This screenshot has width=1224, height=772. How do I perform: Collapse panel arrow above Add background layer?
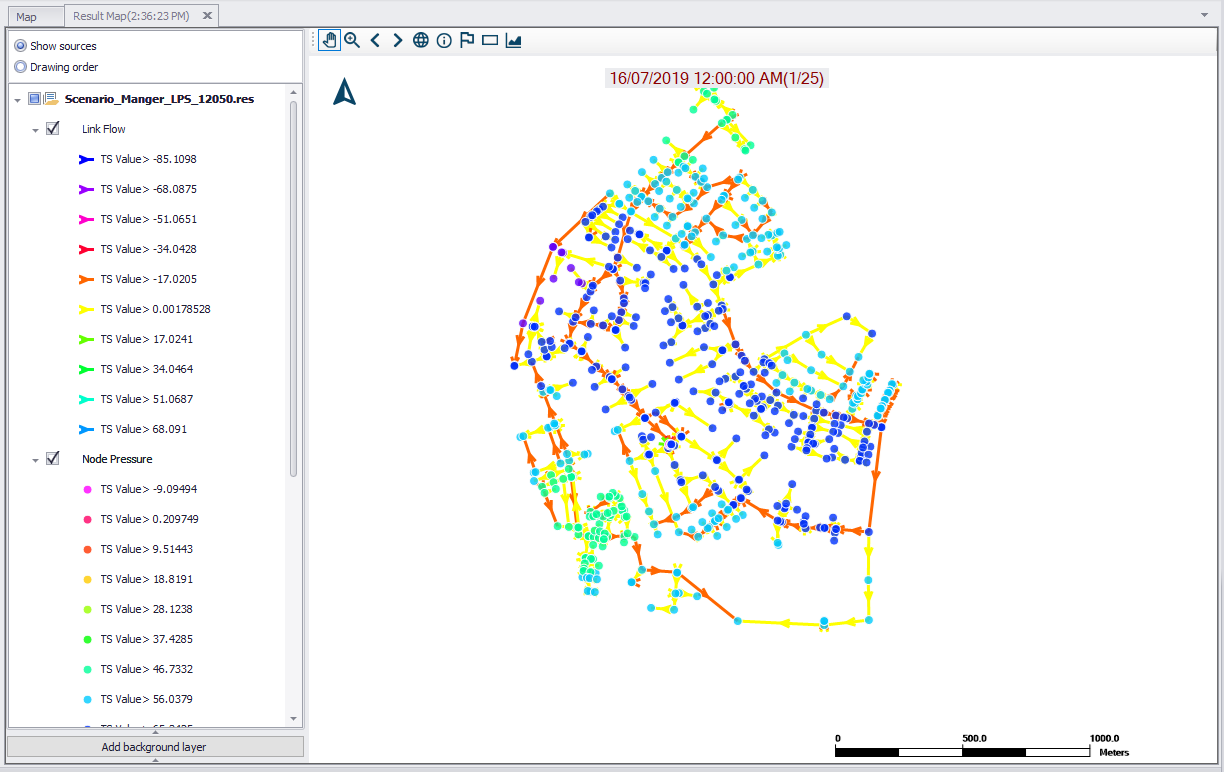(x=155, y=732)
